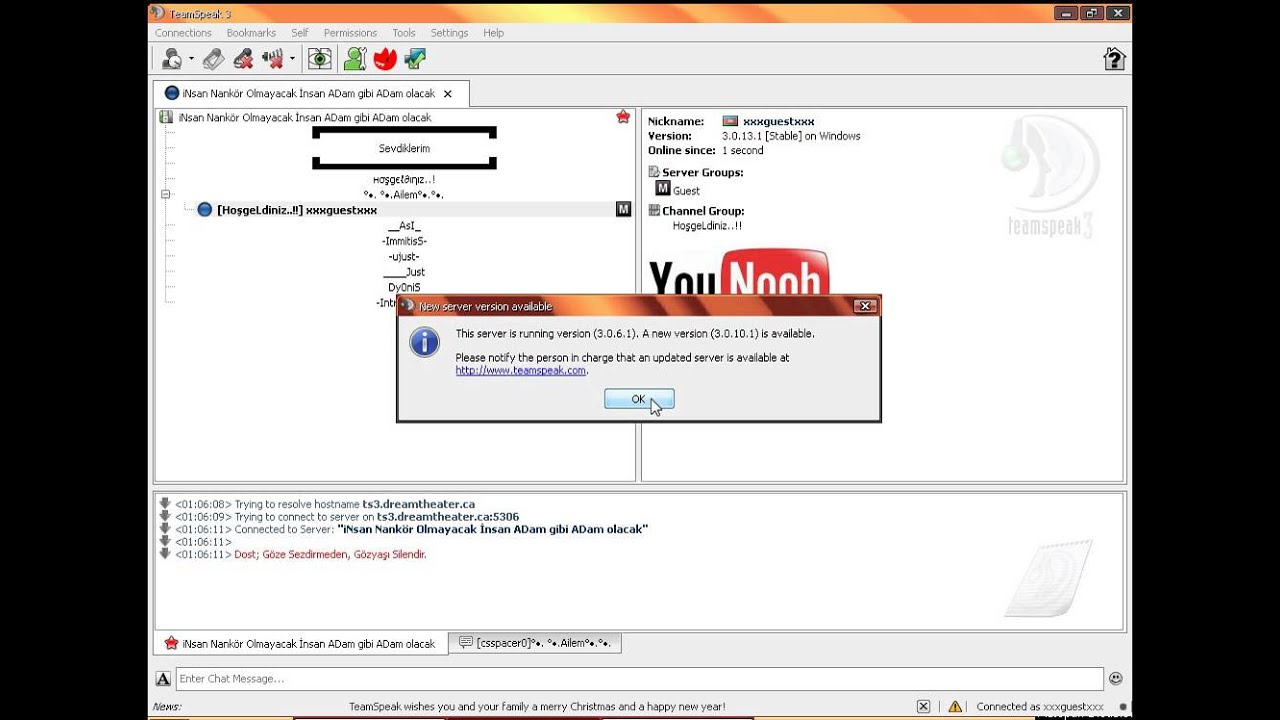Click the ts3.dreamtheater.ca:5306 log entry
The image size is (1280, 720).
[448, 517]
